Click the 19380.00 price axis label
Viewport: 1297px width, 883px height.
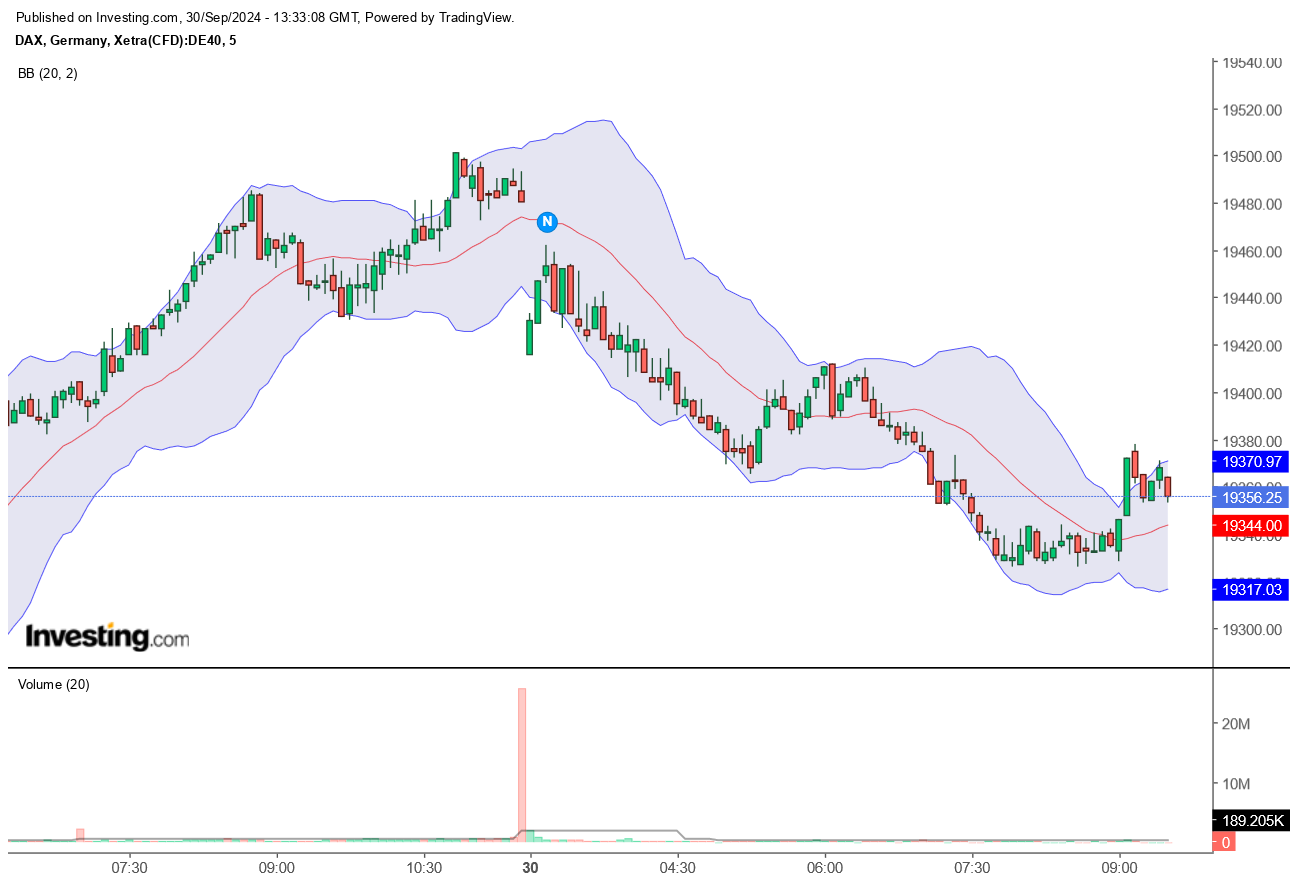(x=1252, y=440)
